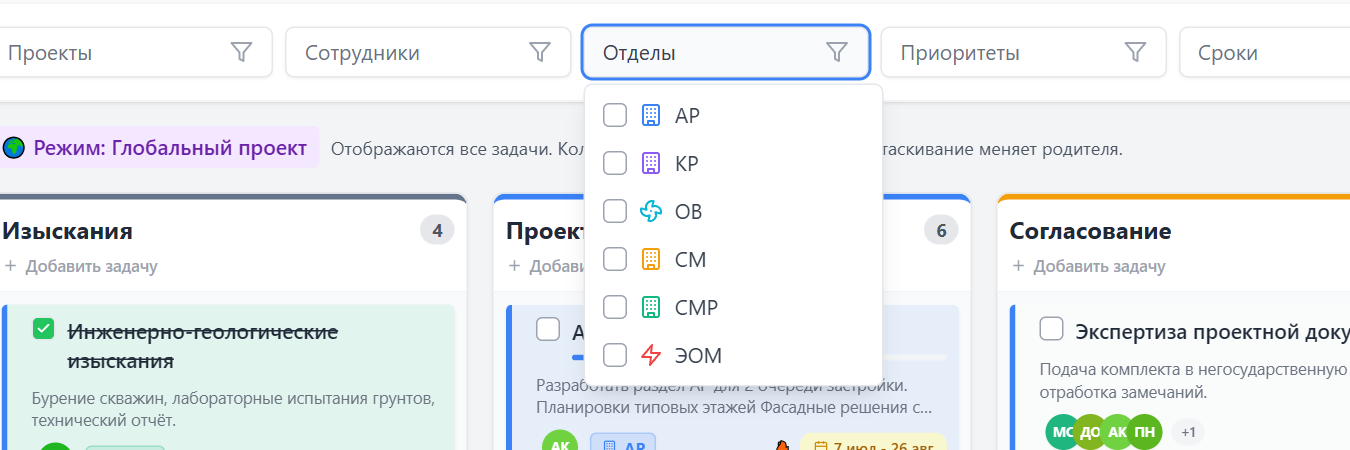Click the Изыскания task count 4
The image size is (1350, 450).
[x=437, y=231]
